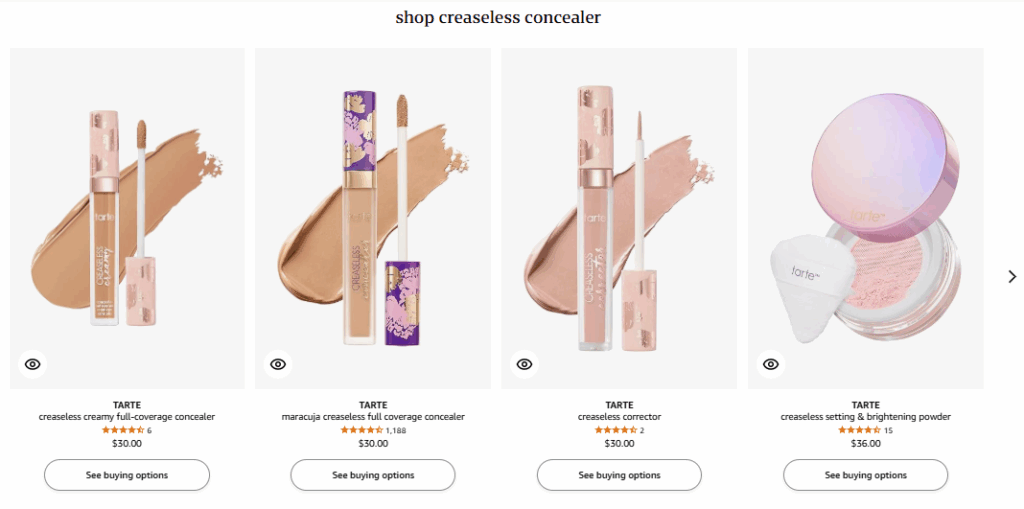
Task: Open creaseless setting & brightening powder link
Action: tap(865, 417)
